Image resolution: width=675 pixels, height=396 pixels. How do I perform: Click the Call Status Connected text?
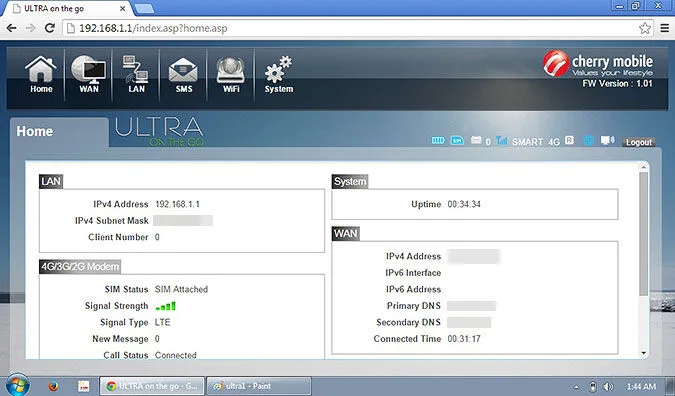[x=176, y=355]
